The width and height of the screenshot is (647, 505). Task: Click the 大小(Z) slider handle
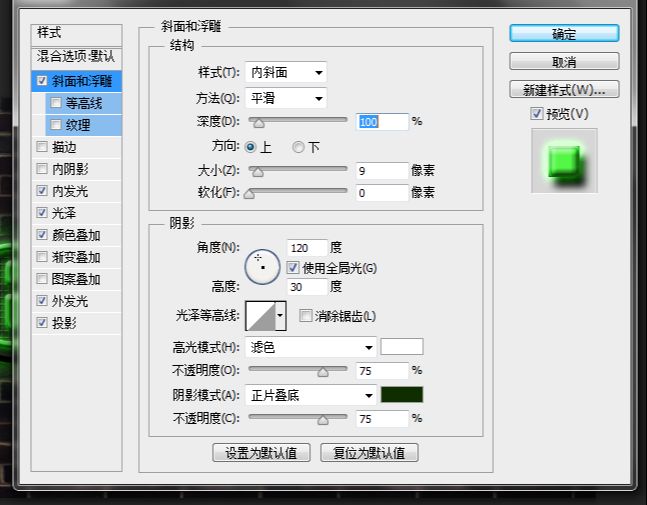(258, 172)
